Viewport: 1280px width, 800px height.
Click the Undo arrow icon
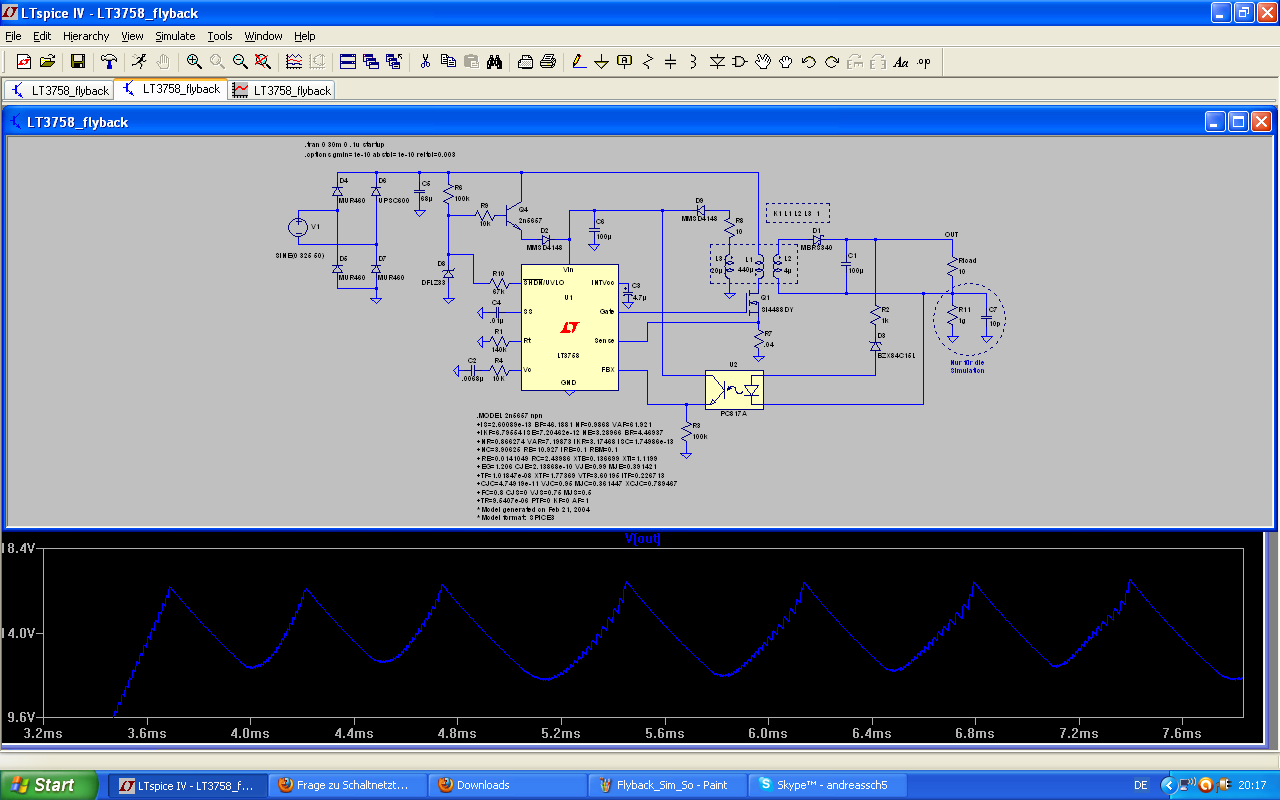point(809,62)
